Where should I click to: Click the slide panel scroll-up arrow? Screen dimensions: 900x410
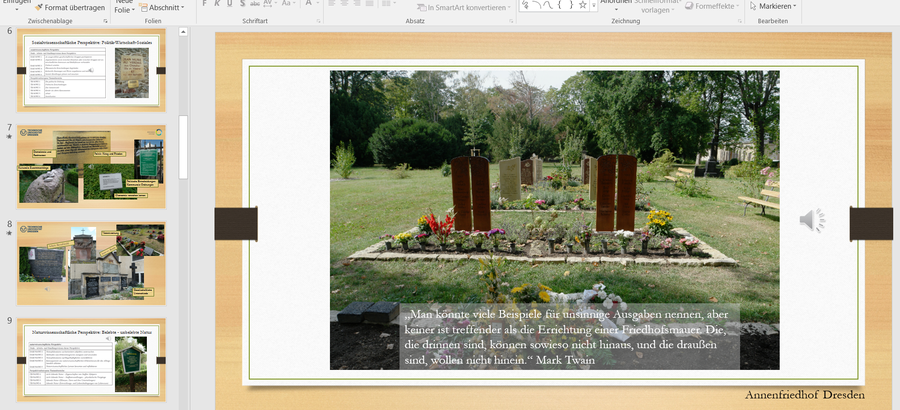point(183,32)
